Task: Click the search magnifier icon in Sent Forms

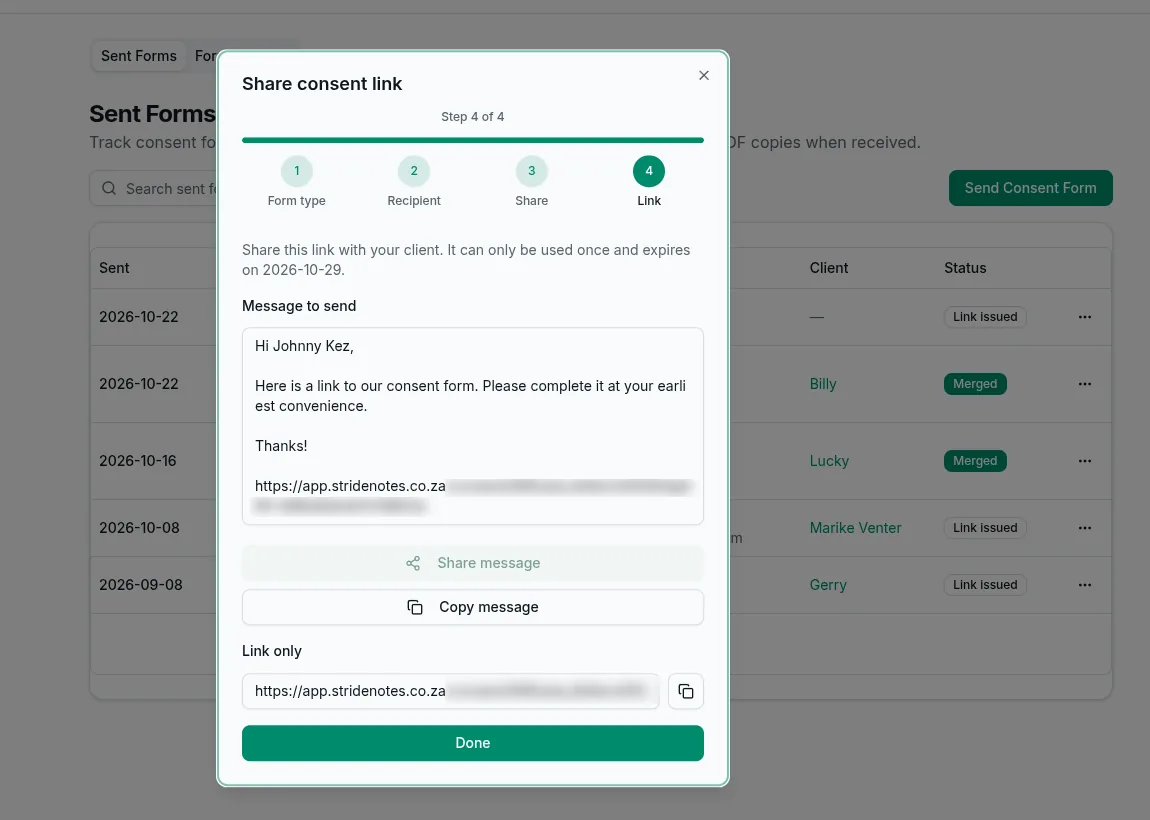Action: (109, 188)
